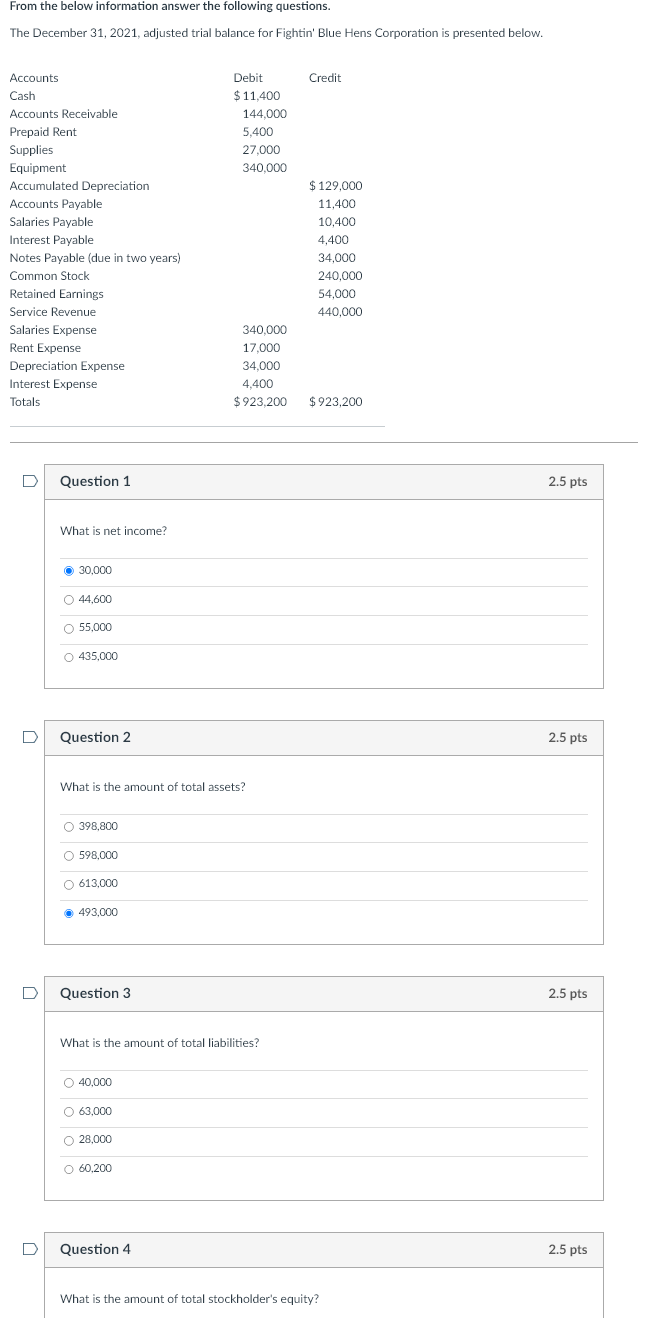Flag Question 2 with bookmark icon
The height and width of the screenshot is (1318, 665).
click(30, 737)
